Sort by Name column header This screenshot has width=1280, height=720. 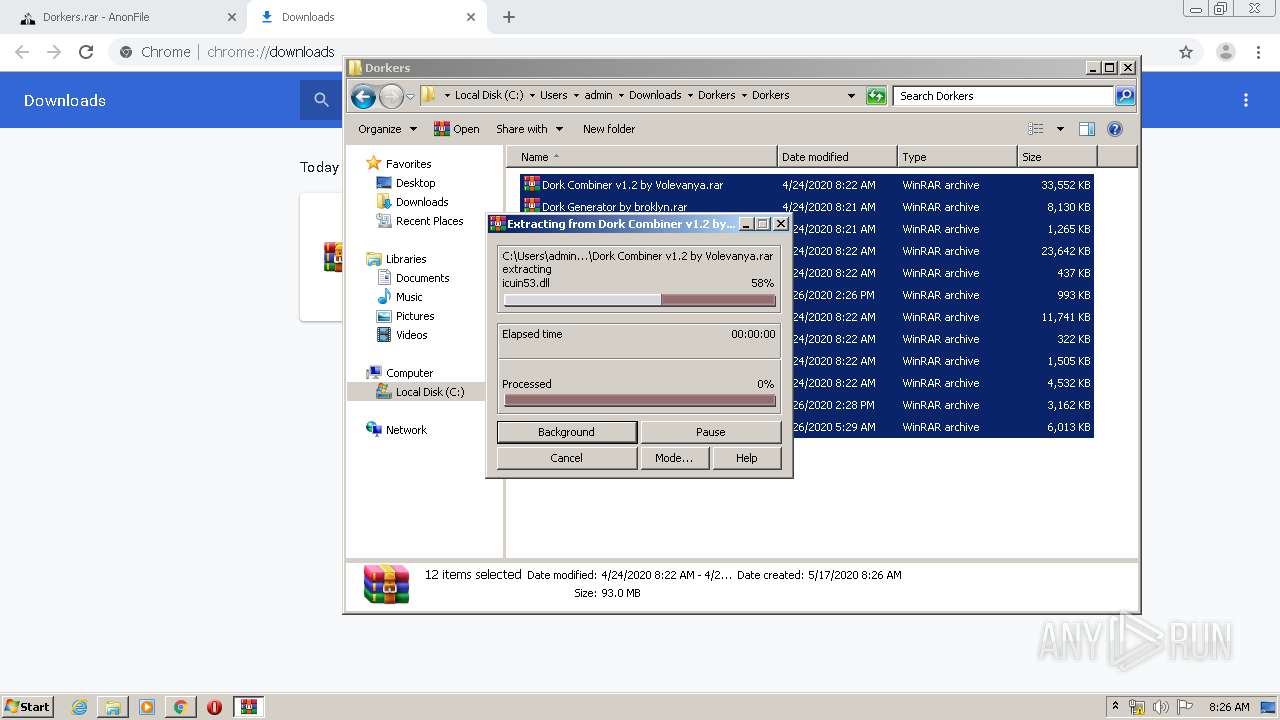click(x=642, y=157)
